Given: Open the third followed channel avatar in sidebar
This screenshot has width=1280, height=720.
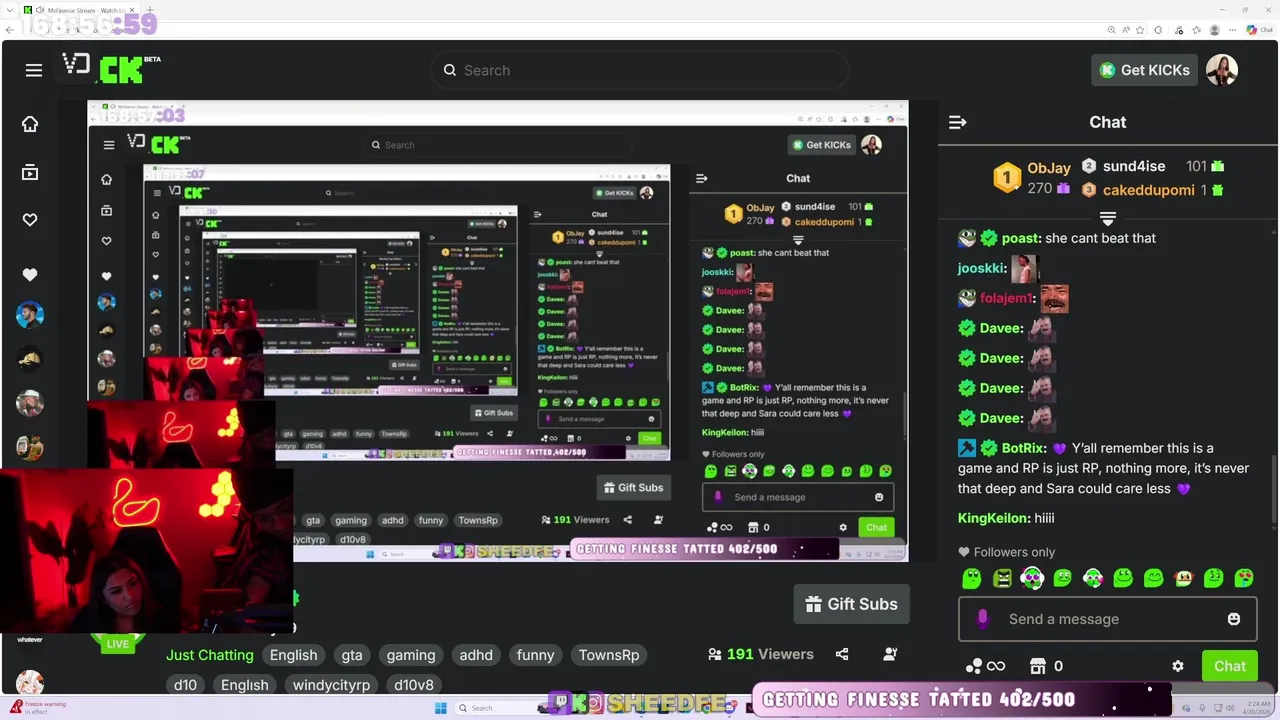Looking at the screenshot, I should [x=30, y=403].
